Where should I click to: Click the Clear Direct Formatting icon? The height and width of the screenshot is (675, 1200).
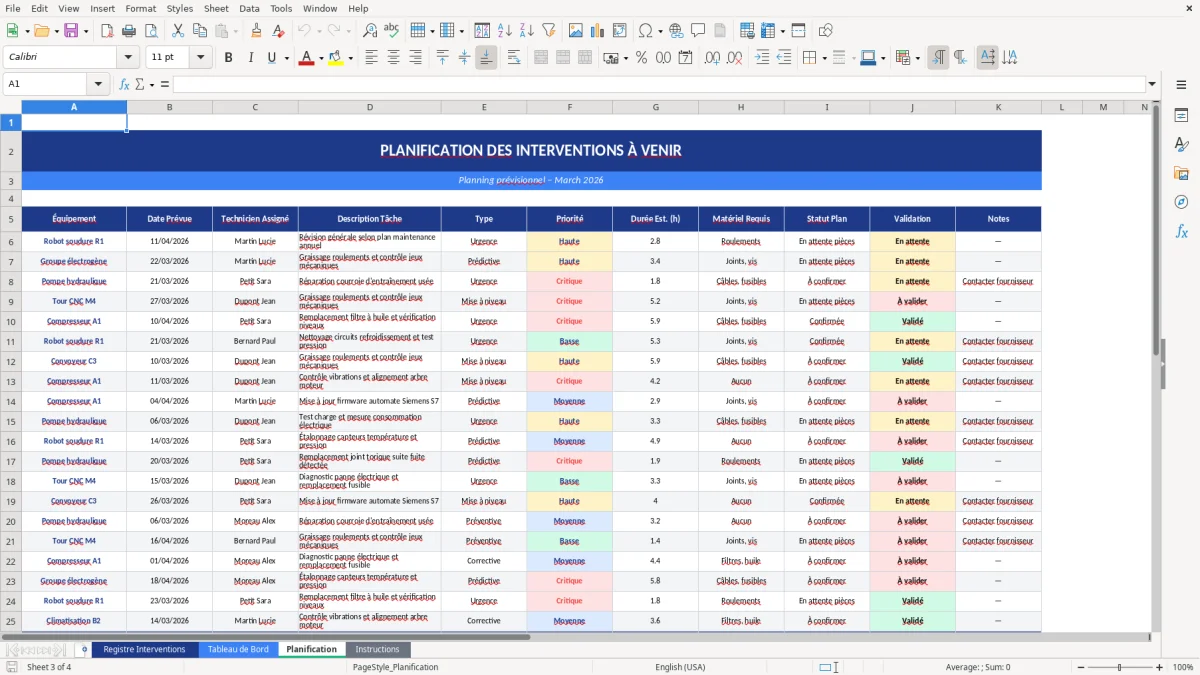pyautogui.click(x=277, y=31)
